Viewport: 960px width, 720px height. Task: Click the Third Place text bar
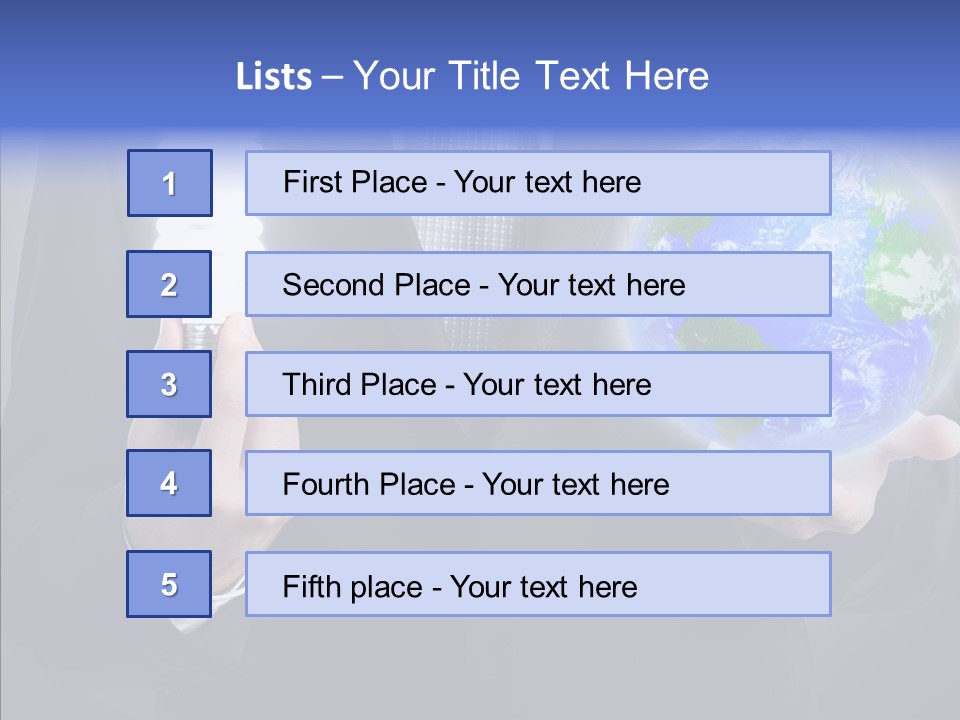(538, 384)
